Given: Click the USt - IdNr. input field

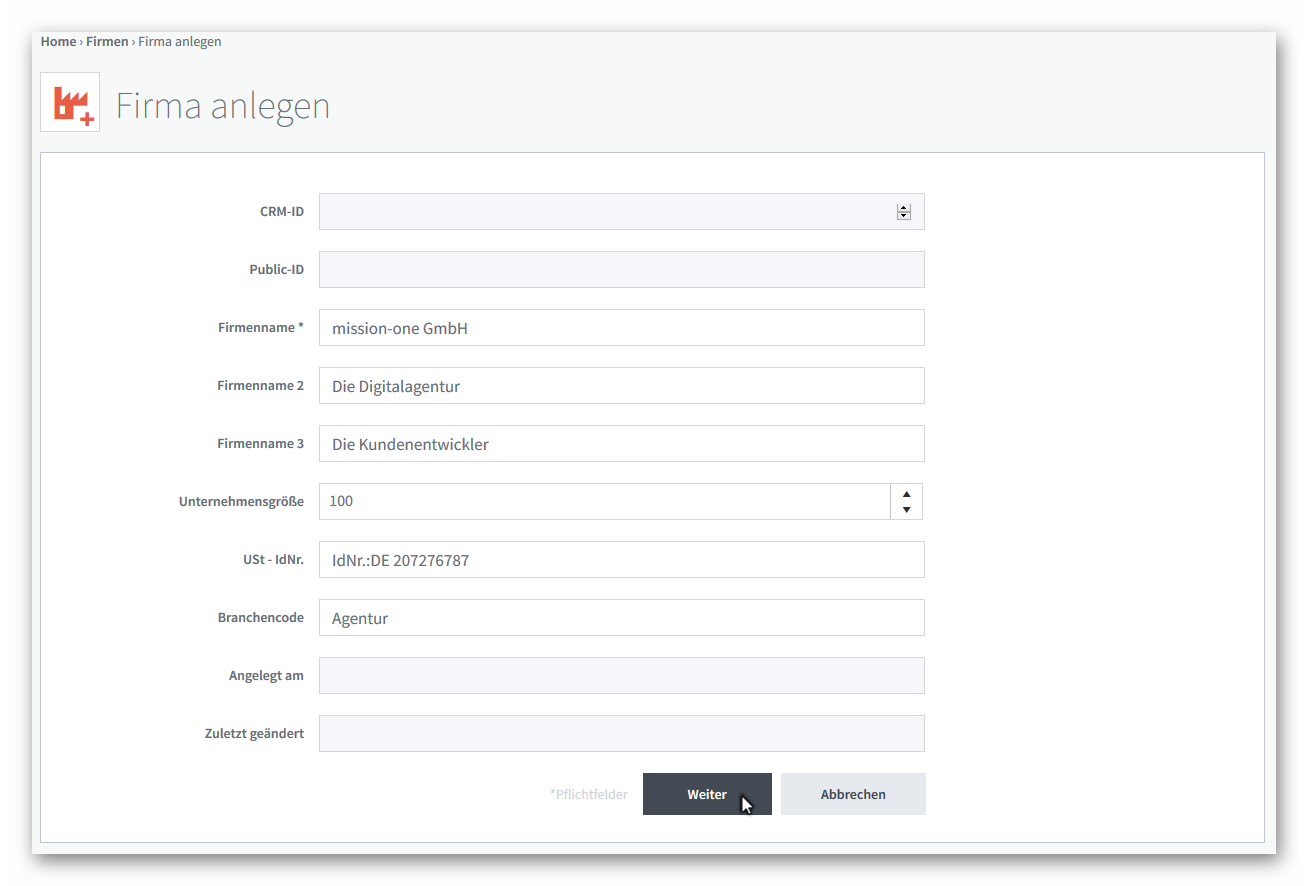Looking at the screenshot, I should (x=621, y=559).
